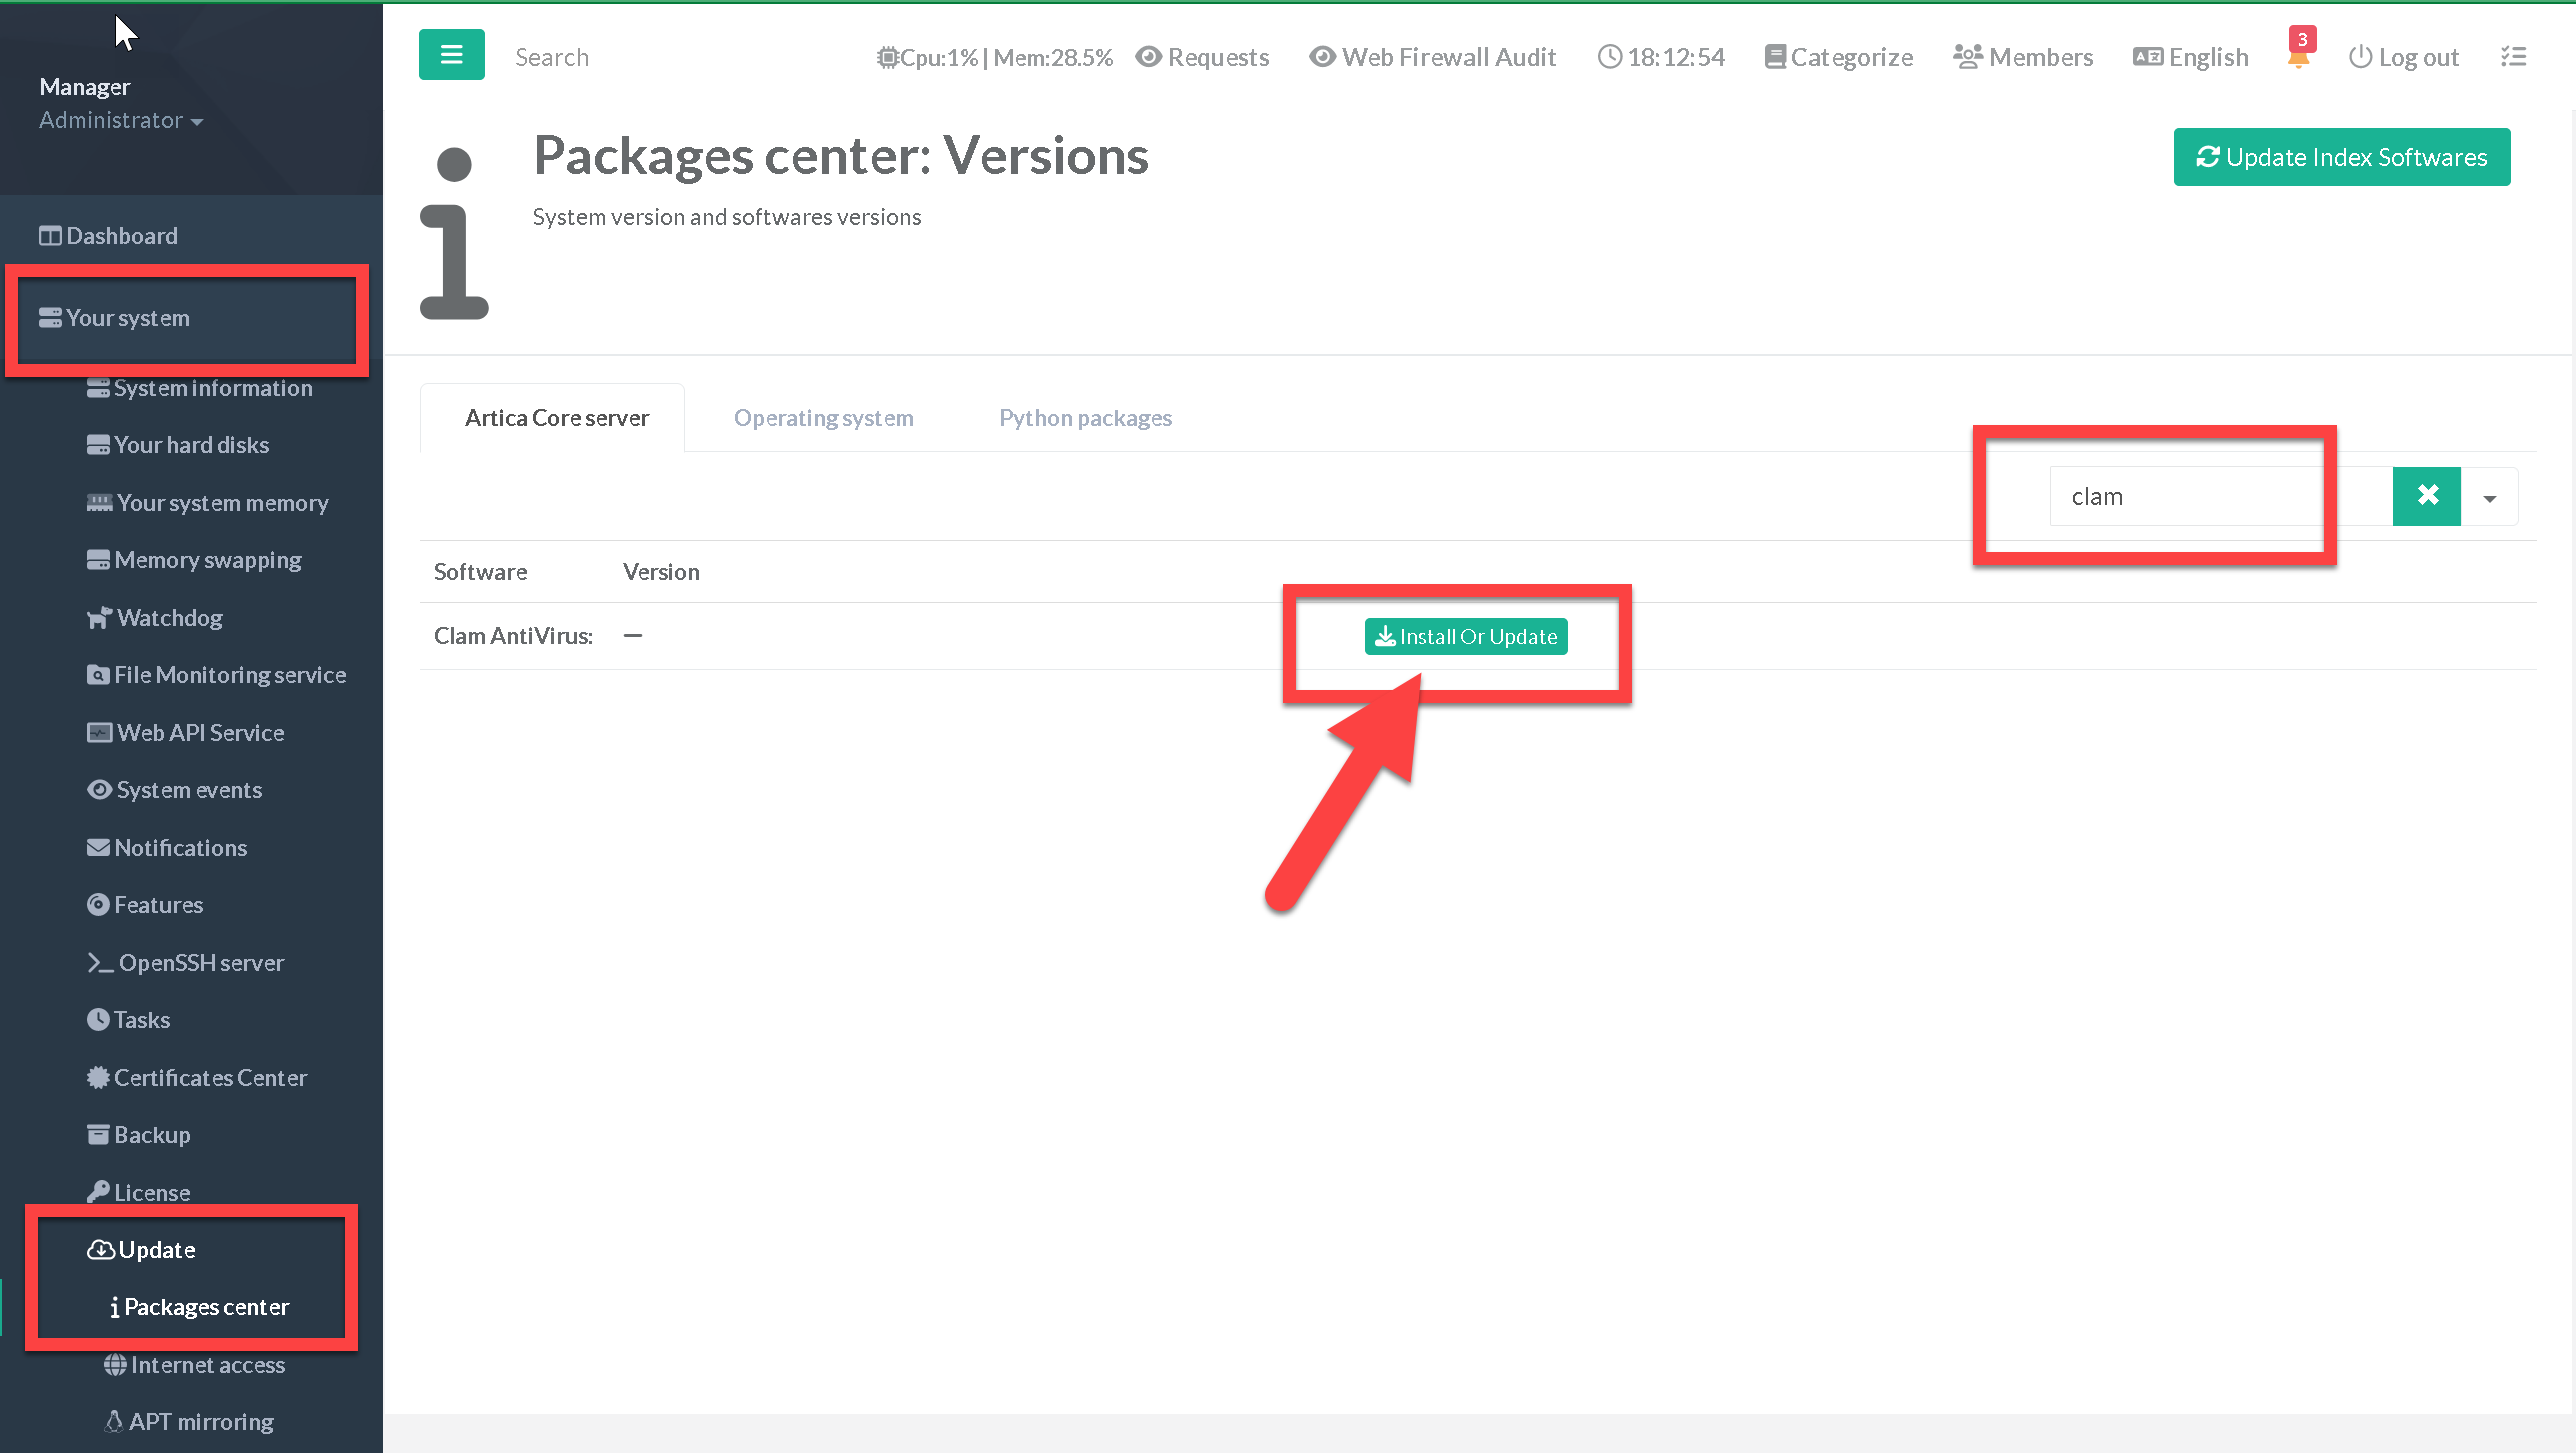2576x1453 pixels.
Task: Open Certificates Center in the sidebar
Action: click(209, 1078)
